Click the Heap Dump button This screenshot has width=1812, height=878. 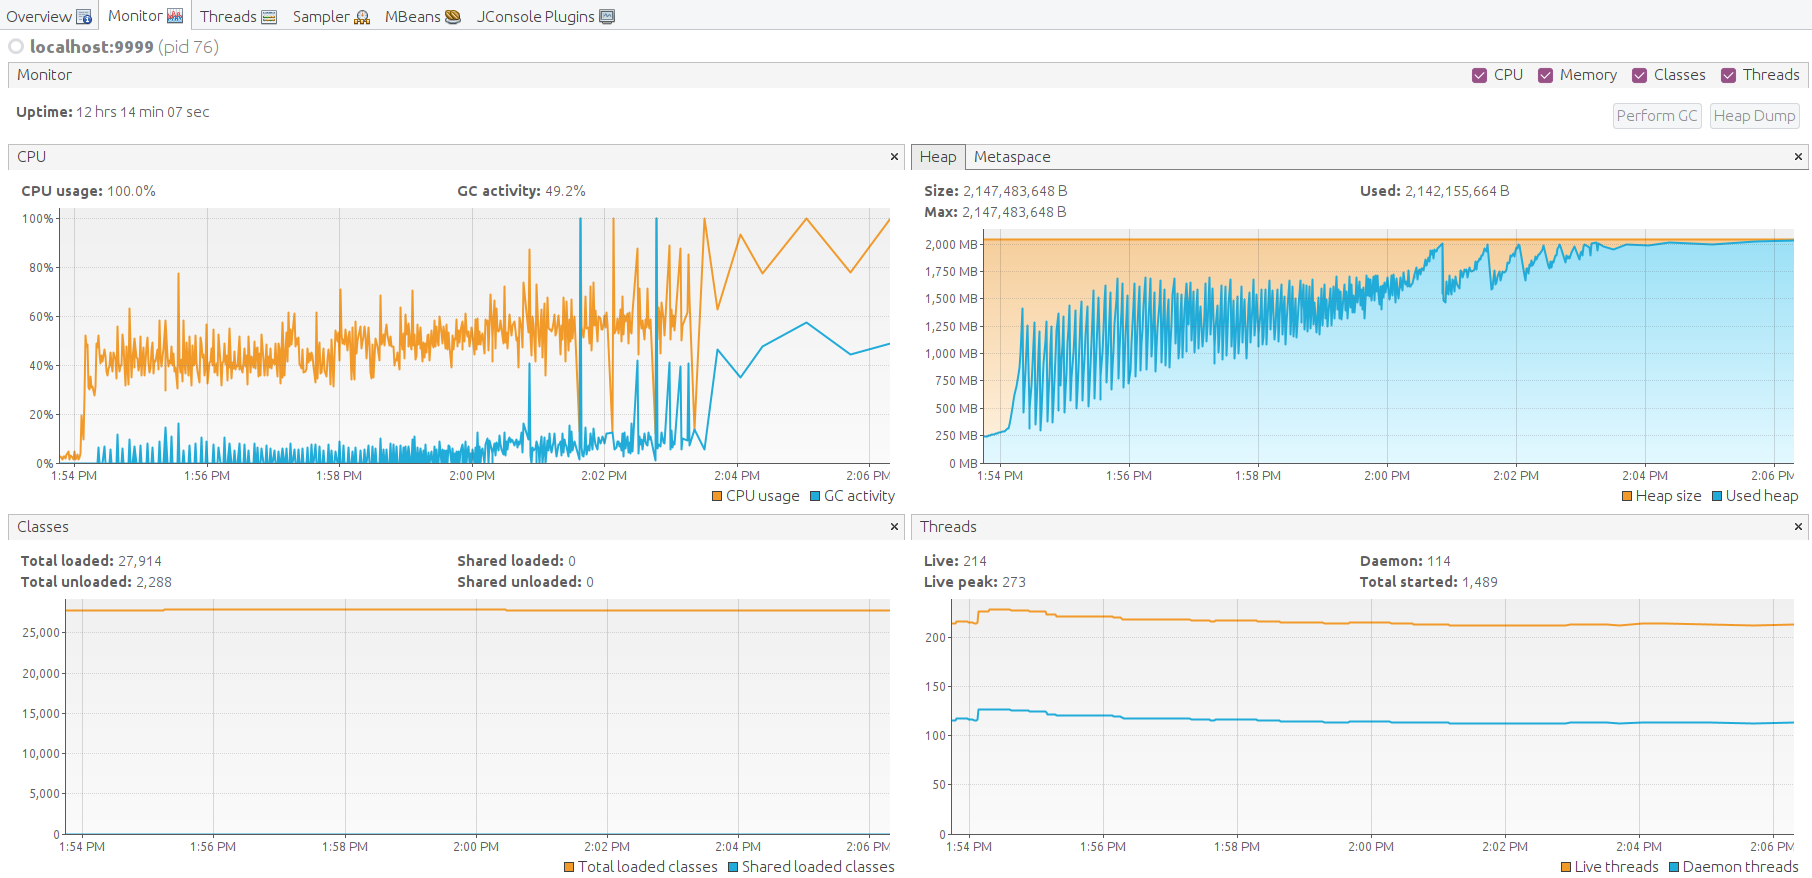coord(1754,116)
